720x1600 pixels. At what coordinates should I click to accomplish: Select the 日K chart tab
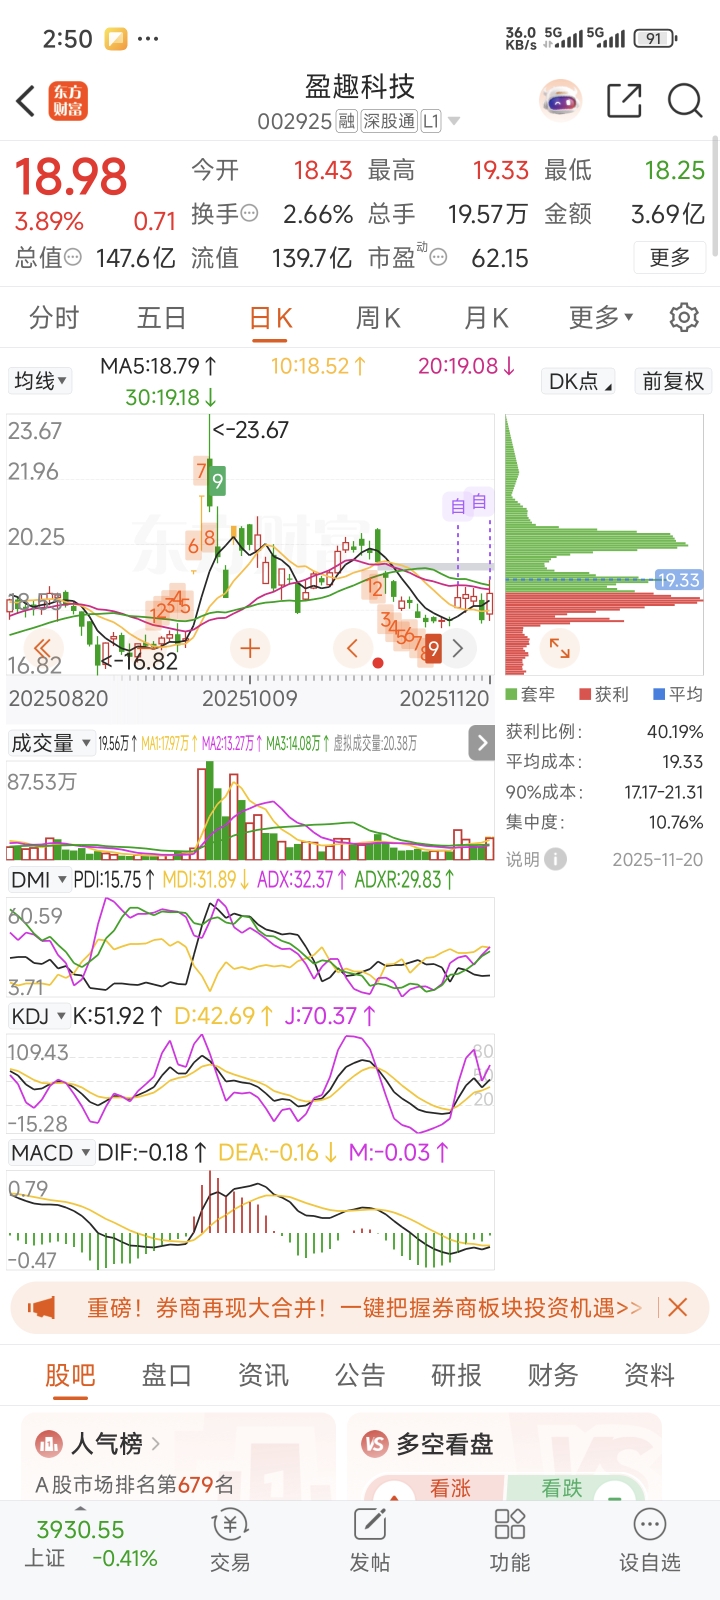tap(270, 317)
